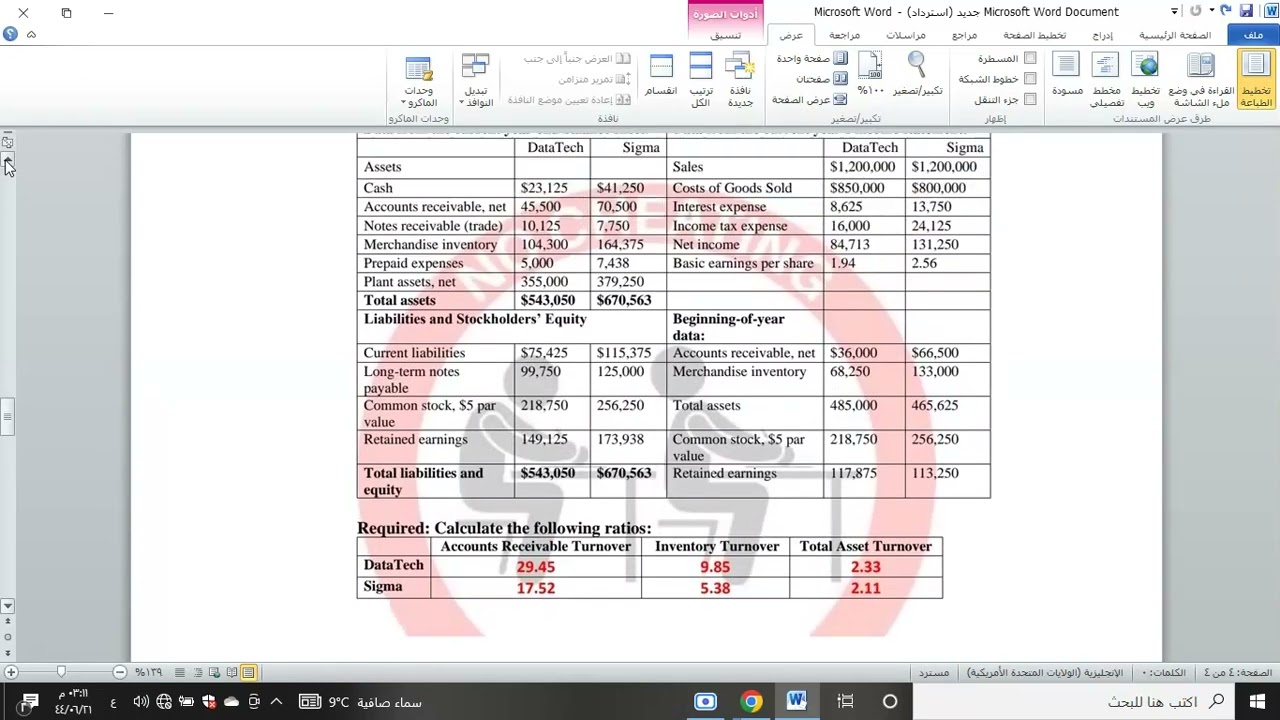1280x720 pixels.
Task: Click the Undo icon in quick access toolbar
Action: [1226, 11]
